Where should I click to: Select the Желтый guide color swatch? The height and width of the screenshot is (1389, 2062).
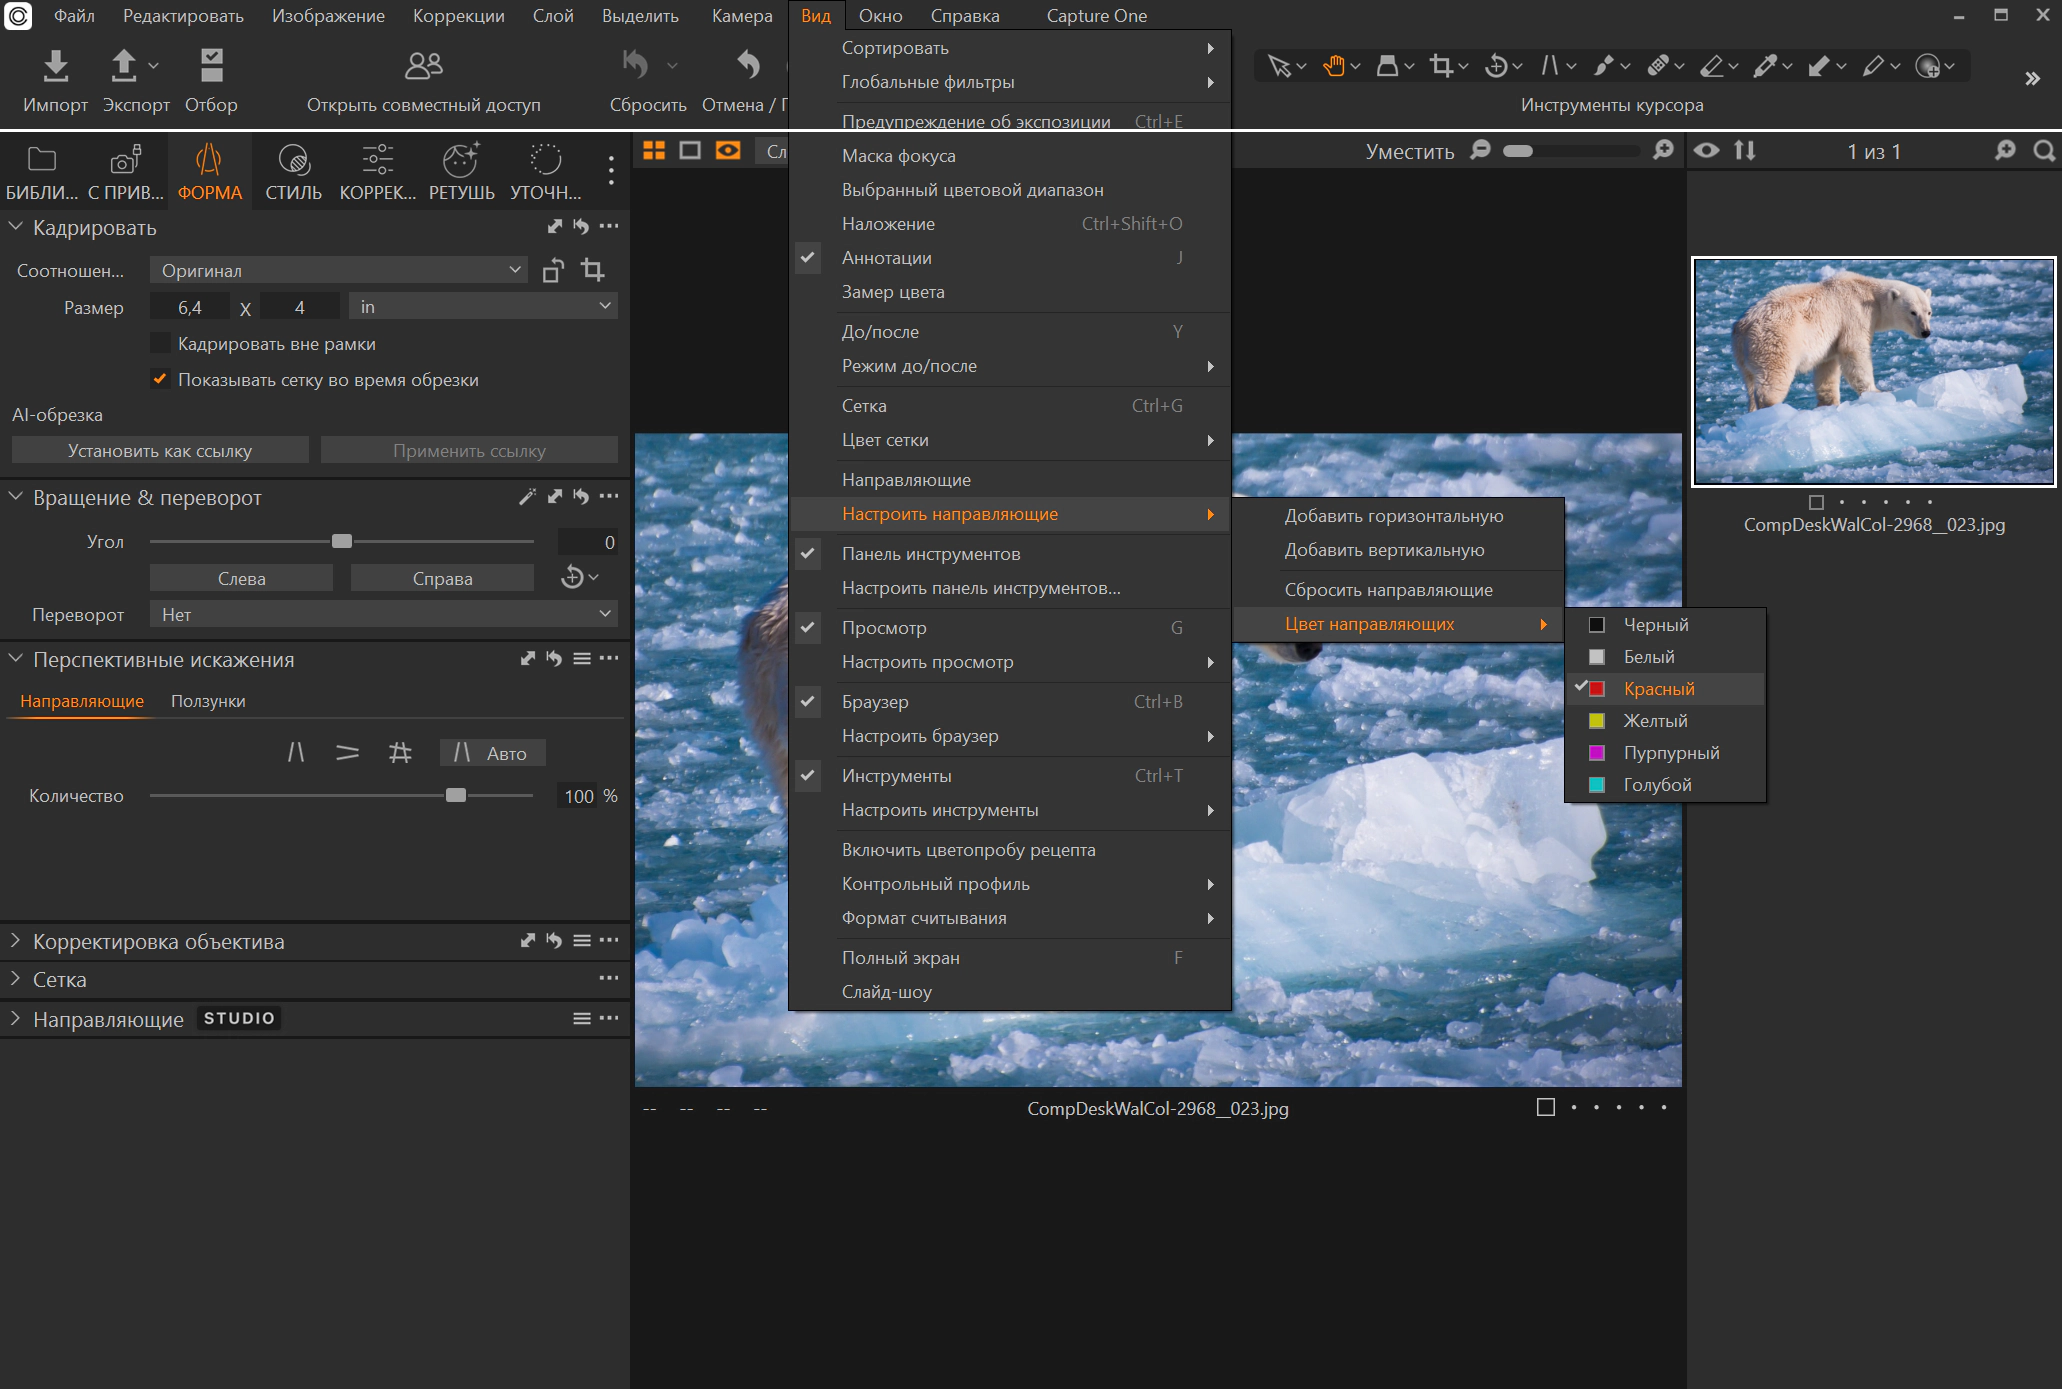[1597, 721]
